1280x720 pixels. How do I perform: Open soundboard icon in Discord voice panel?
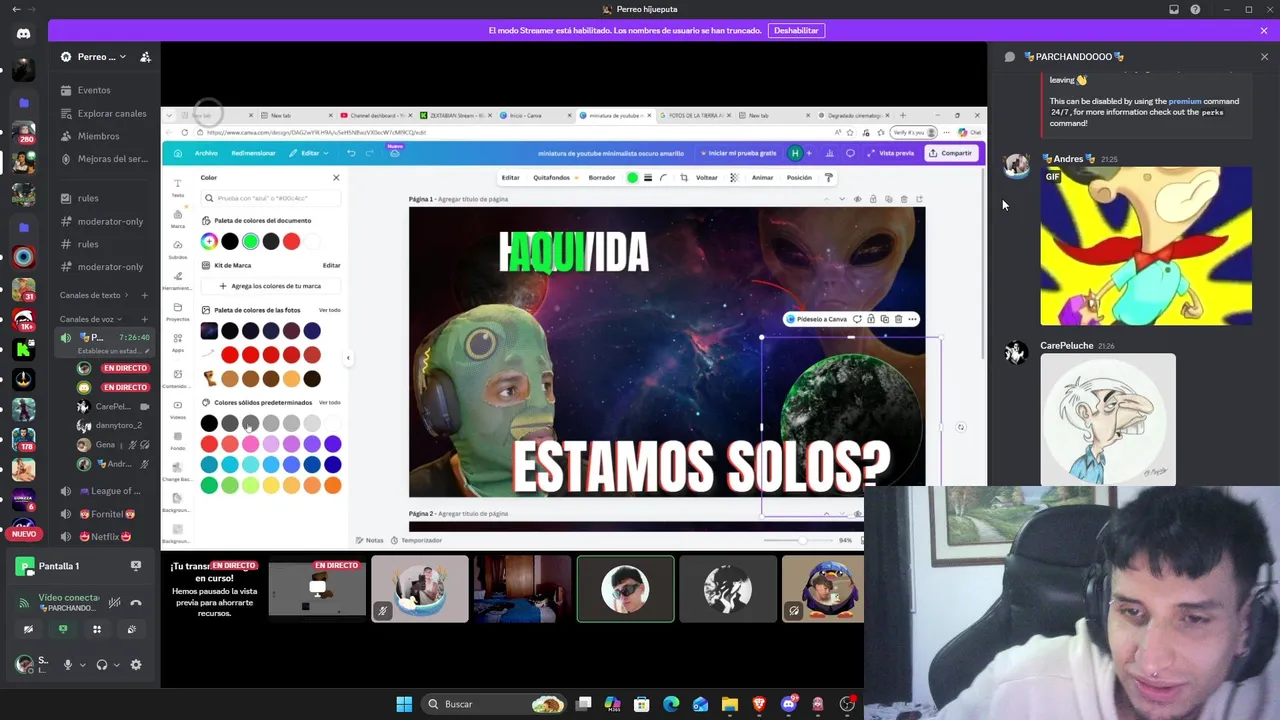pyautogui.click(x=131, y=629)
